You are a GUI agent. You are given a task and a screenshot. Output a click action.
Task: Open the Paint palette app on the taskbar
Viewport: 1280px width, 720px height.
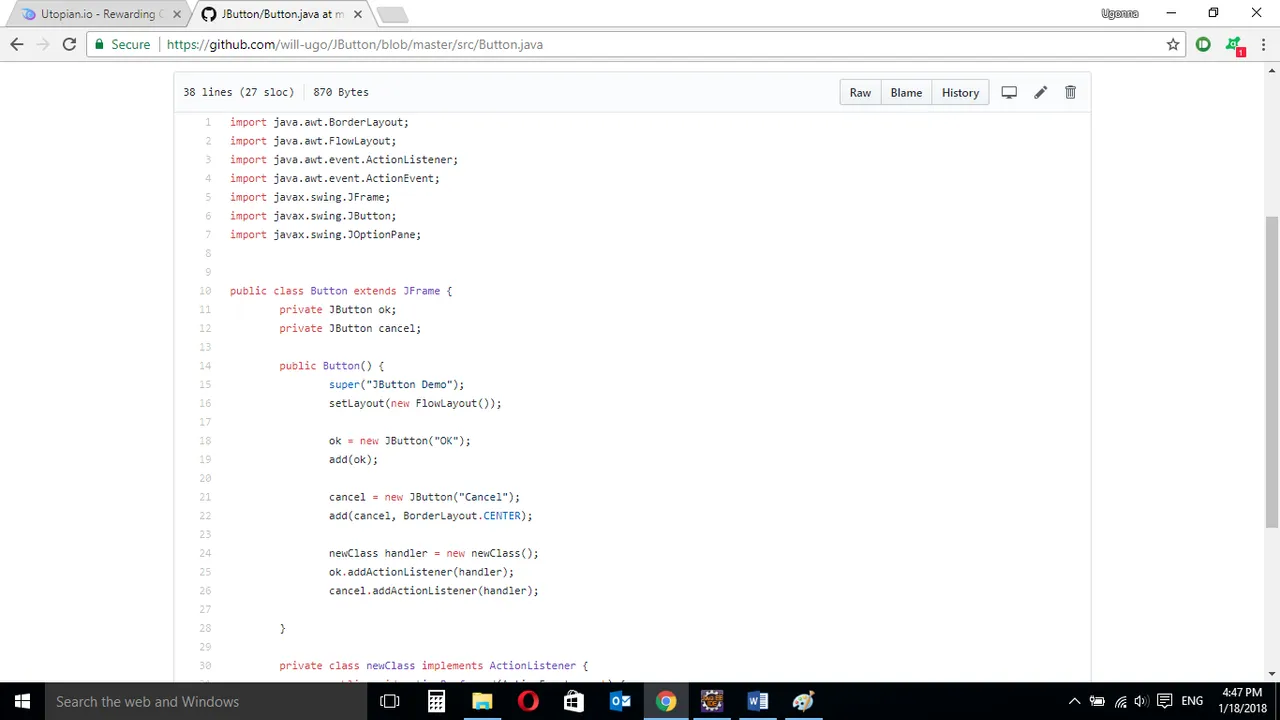point(804,701)
